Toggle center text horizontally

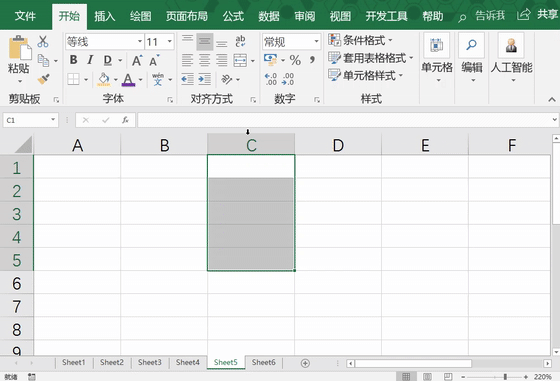[205, 60]
